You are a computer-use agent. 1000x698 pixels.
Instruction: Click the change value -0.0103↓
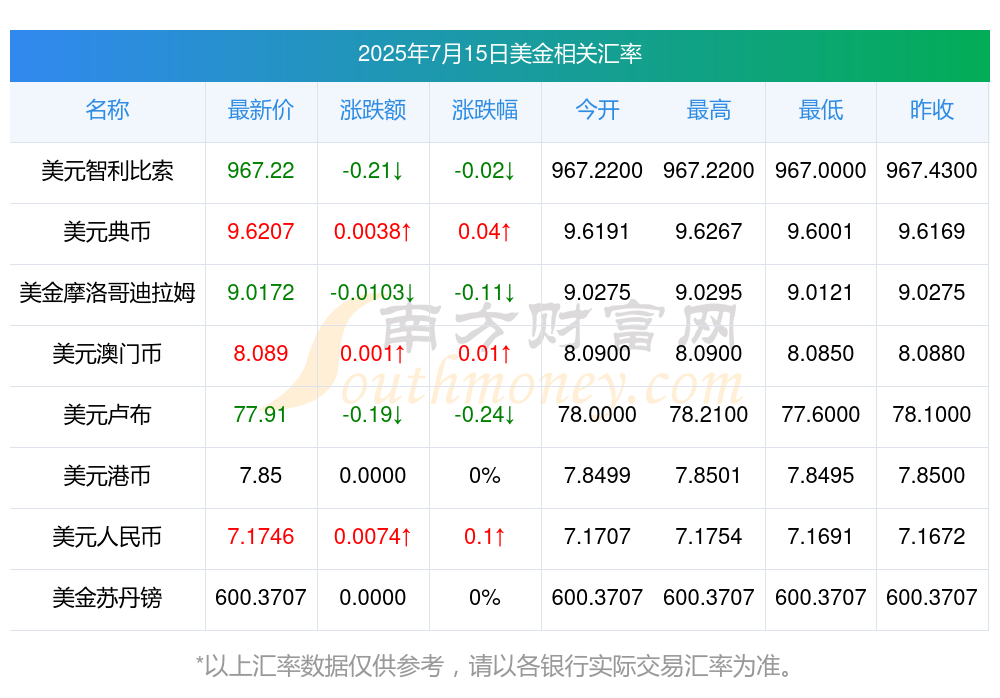[x=372, y=293]
